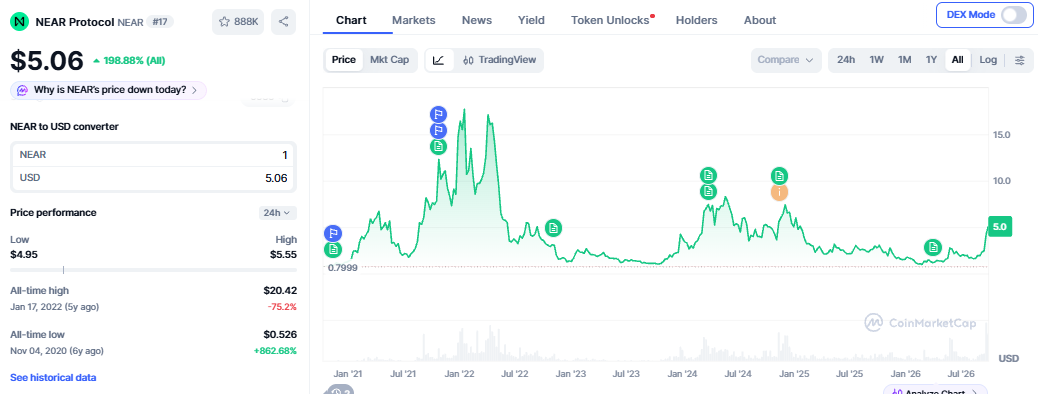The height and width of the screenshot is (394, 1038).
Task: Click the NEAR Protocol logo icon
Action: tap(20, 22)
